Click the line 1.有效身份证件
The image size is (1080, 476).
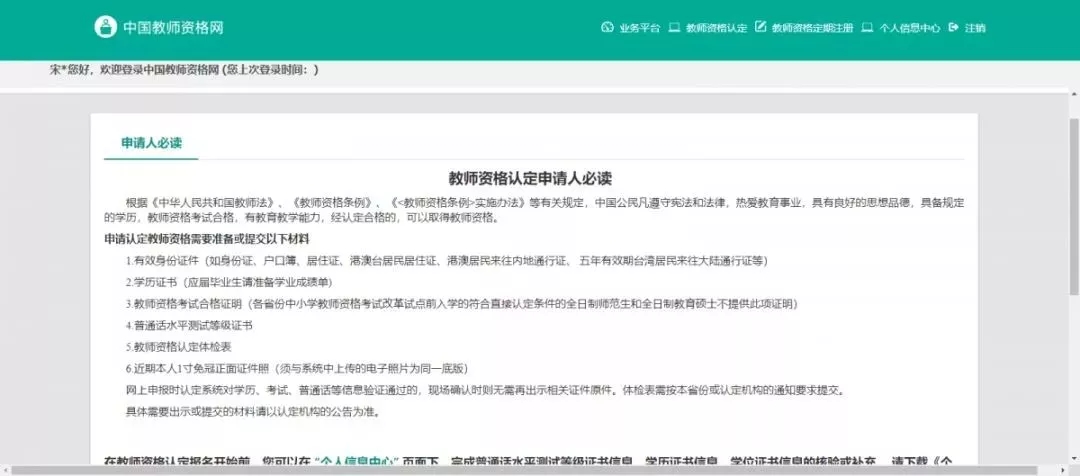(x=446, y=261)
